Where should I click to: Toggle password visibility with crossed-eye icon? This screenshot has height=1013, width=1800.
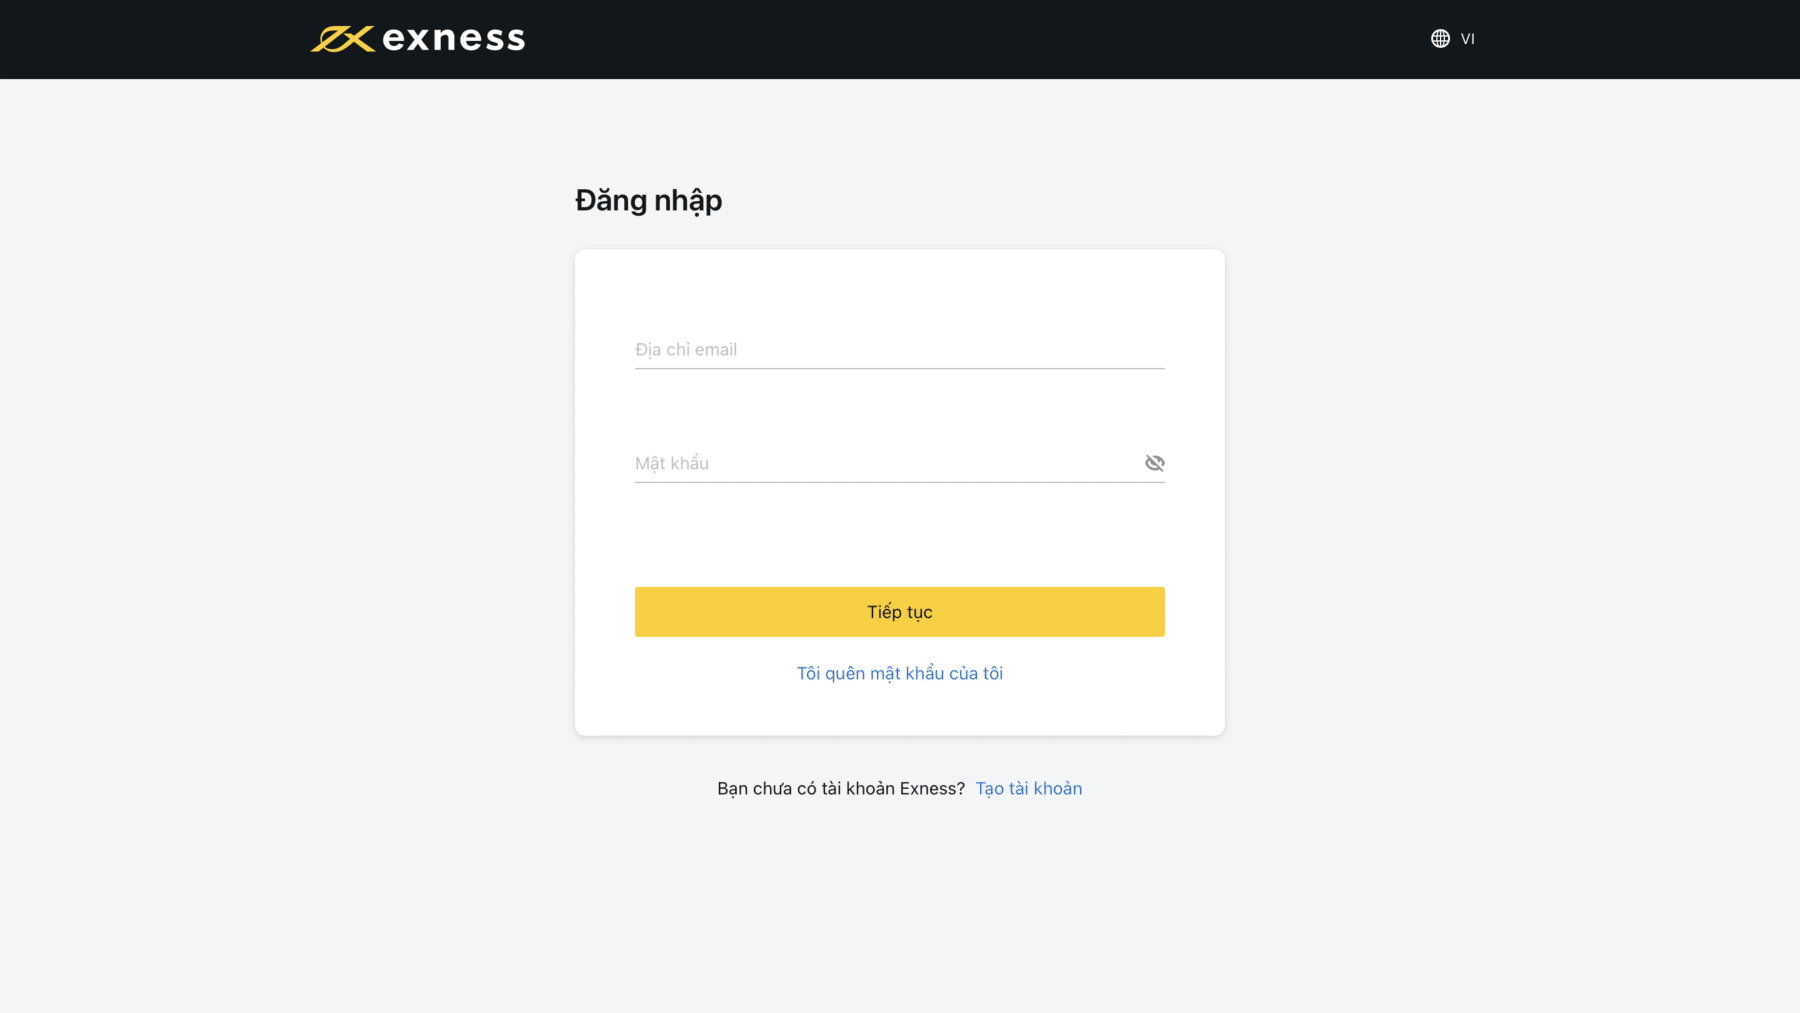pyautogui.click(x=1155, y=463)
